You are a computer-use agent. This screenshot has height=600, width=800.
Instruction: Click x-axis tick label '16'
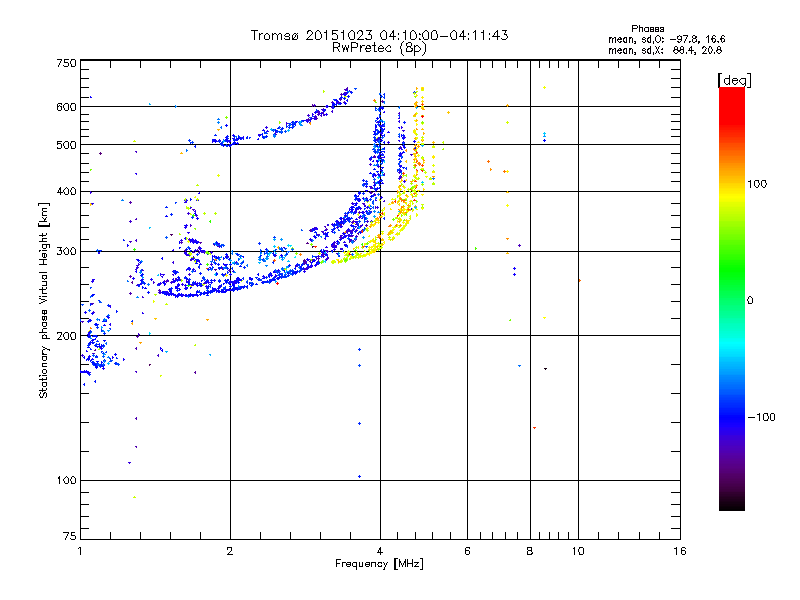coord(680,551)
